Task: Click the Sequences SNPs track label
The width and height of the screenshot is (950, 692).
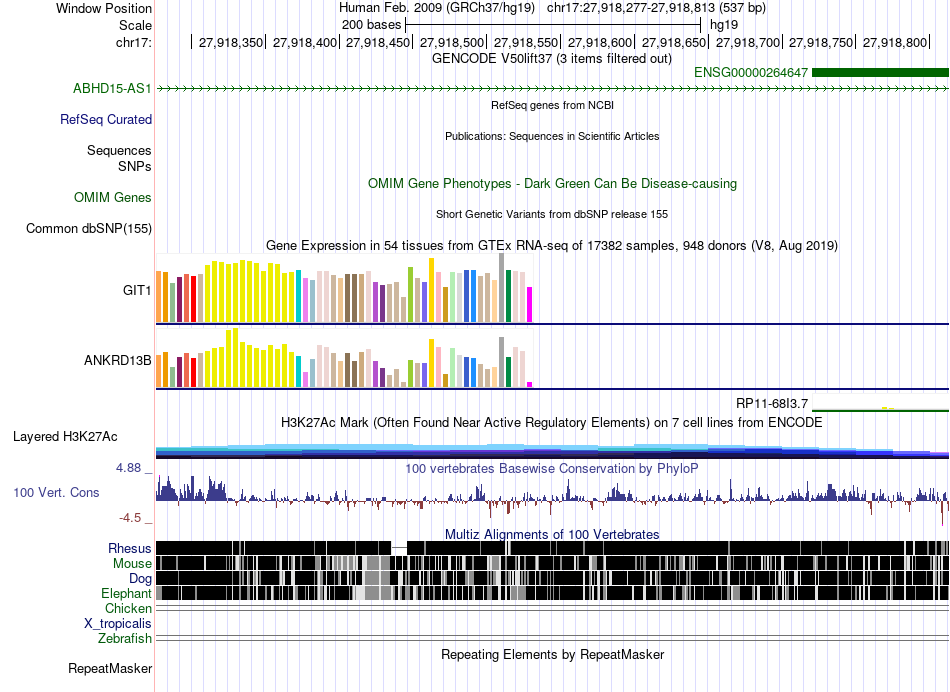Action: click(119, 158)
